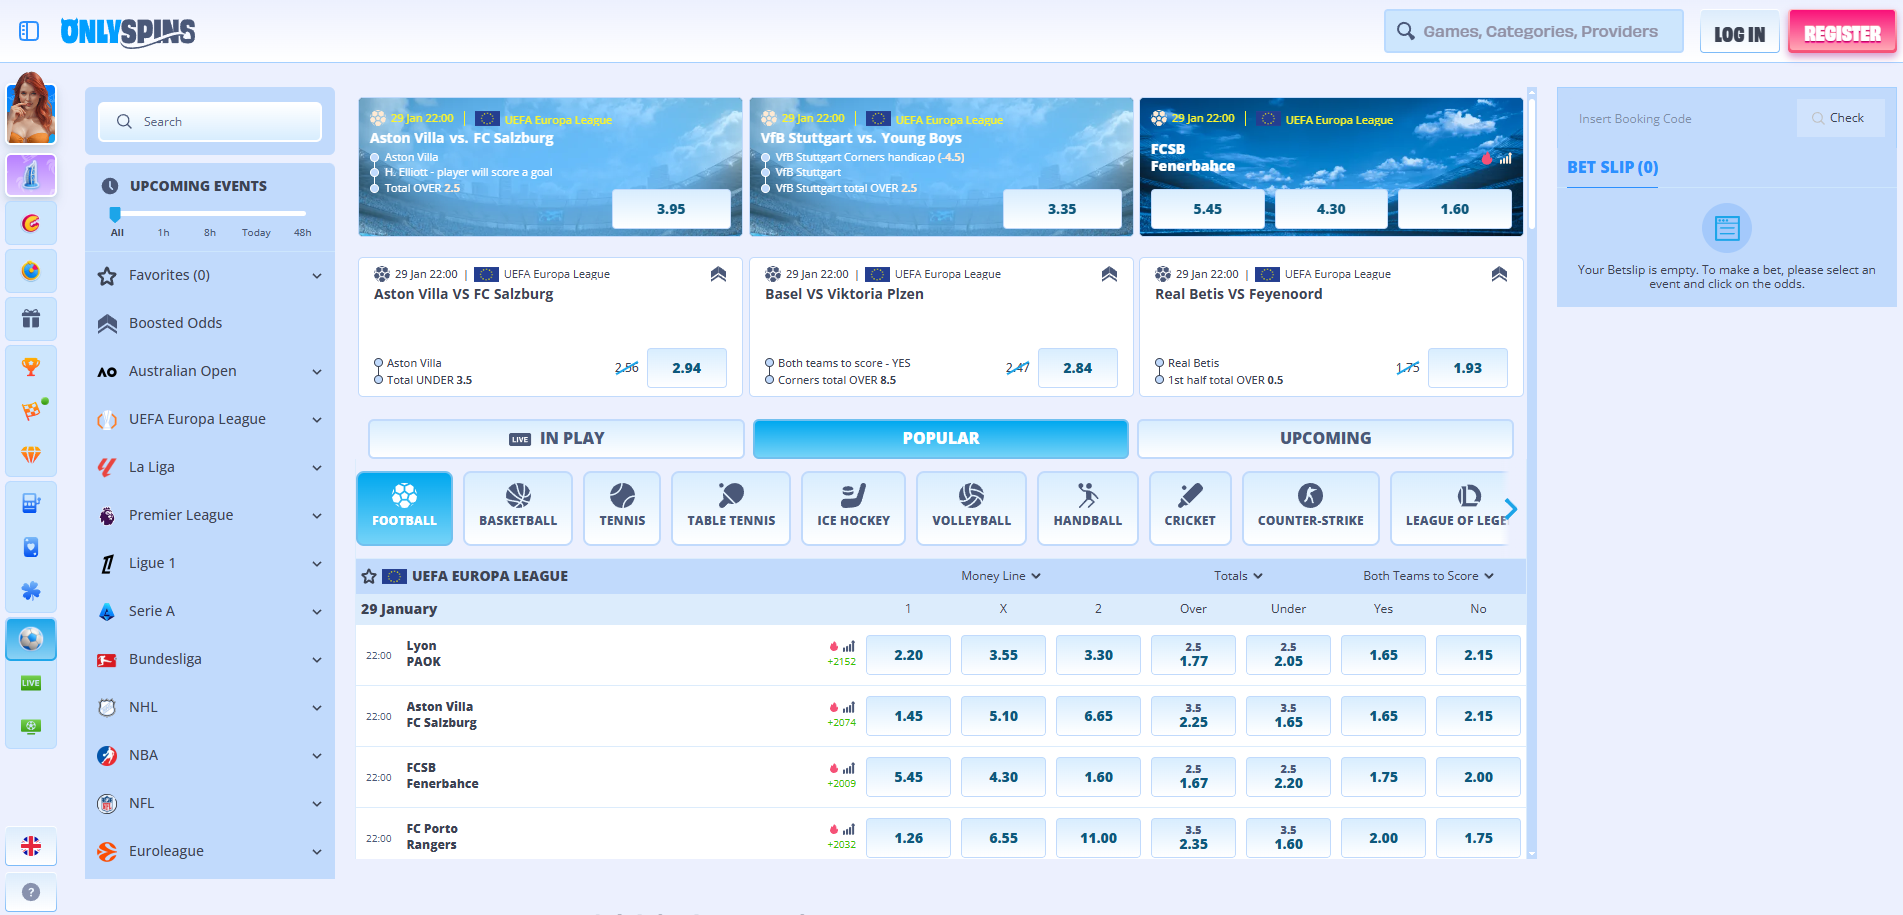Viewport: 1903px width, 915px height.
Task: Open the Totals market dropdown
Action: [x=1238, y=576]
